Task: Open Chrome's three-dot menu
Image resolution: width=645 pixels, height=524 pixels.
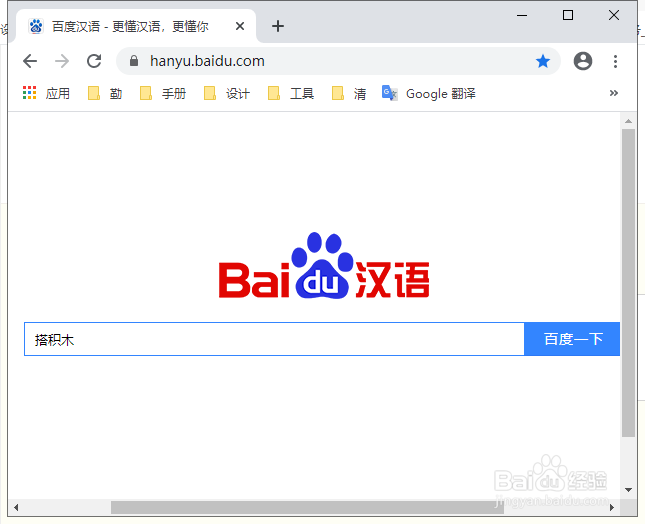Action: [615, 61]
